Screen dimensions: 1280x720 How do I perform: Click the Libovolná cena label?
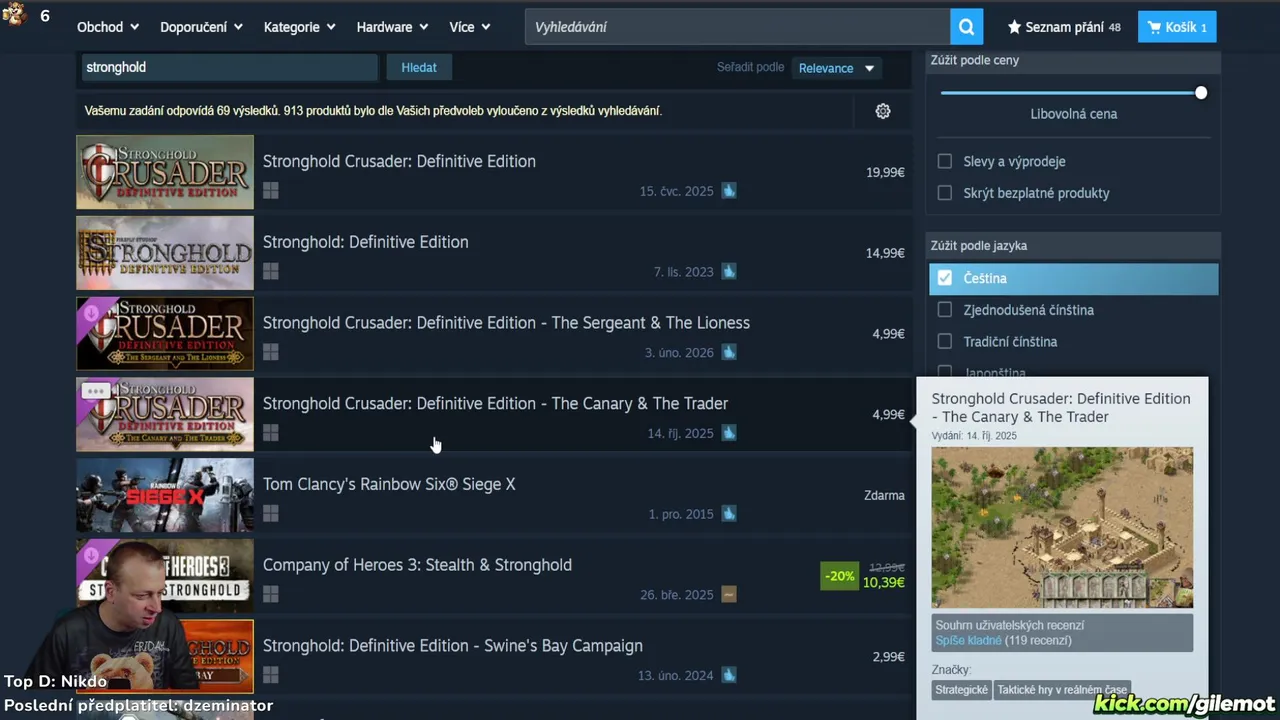coord(1074,114)
